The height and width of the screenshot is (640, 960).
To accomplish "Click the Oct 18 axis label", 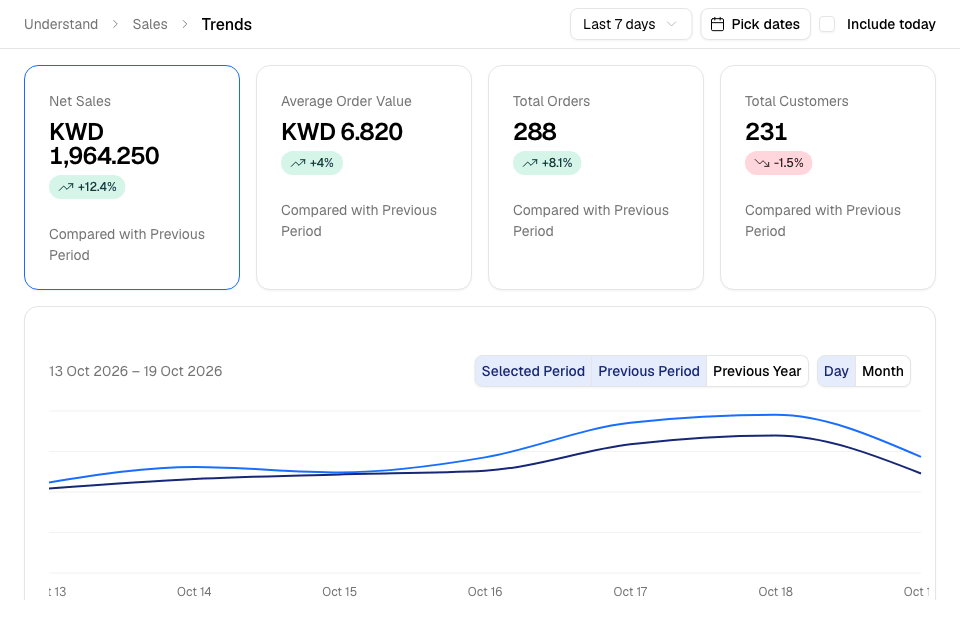I will [775, 592].
